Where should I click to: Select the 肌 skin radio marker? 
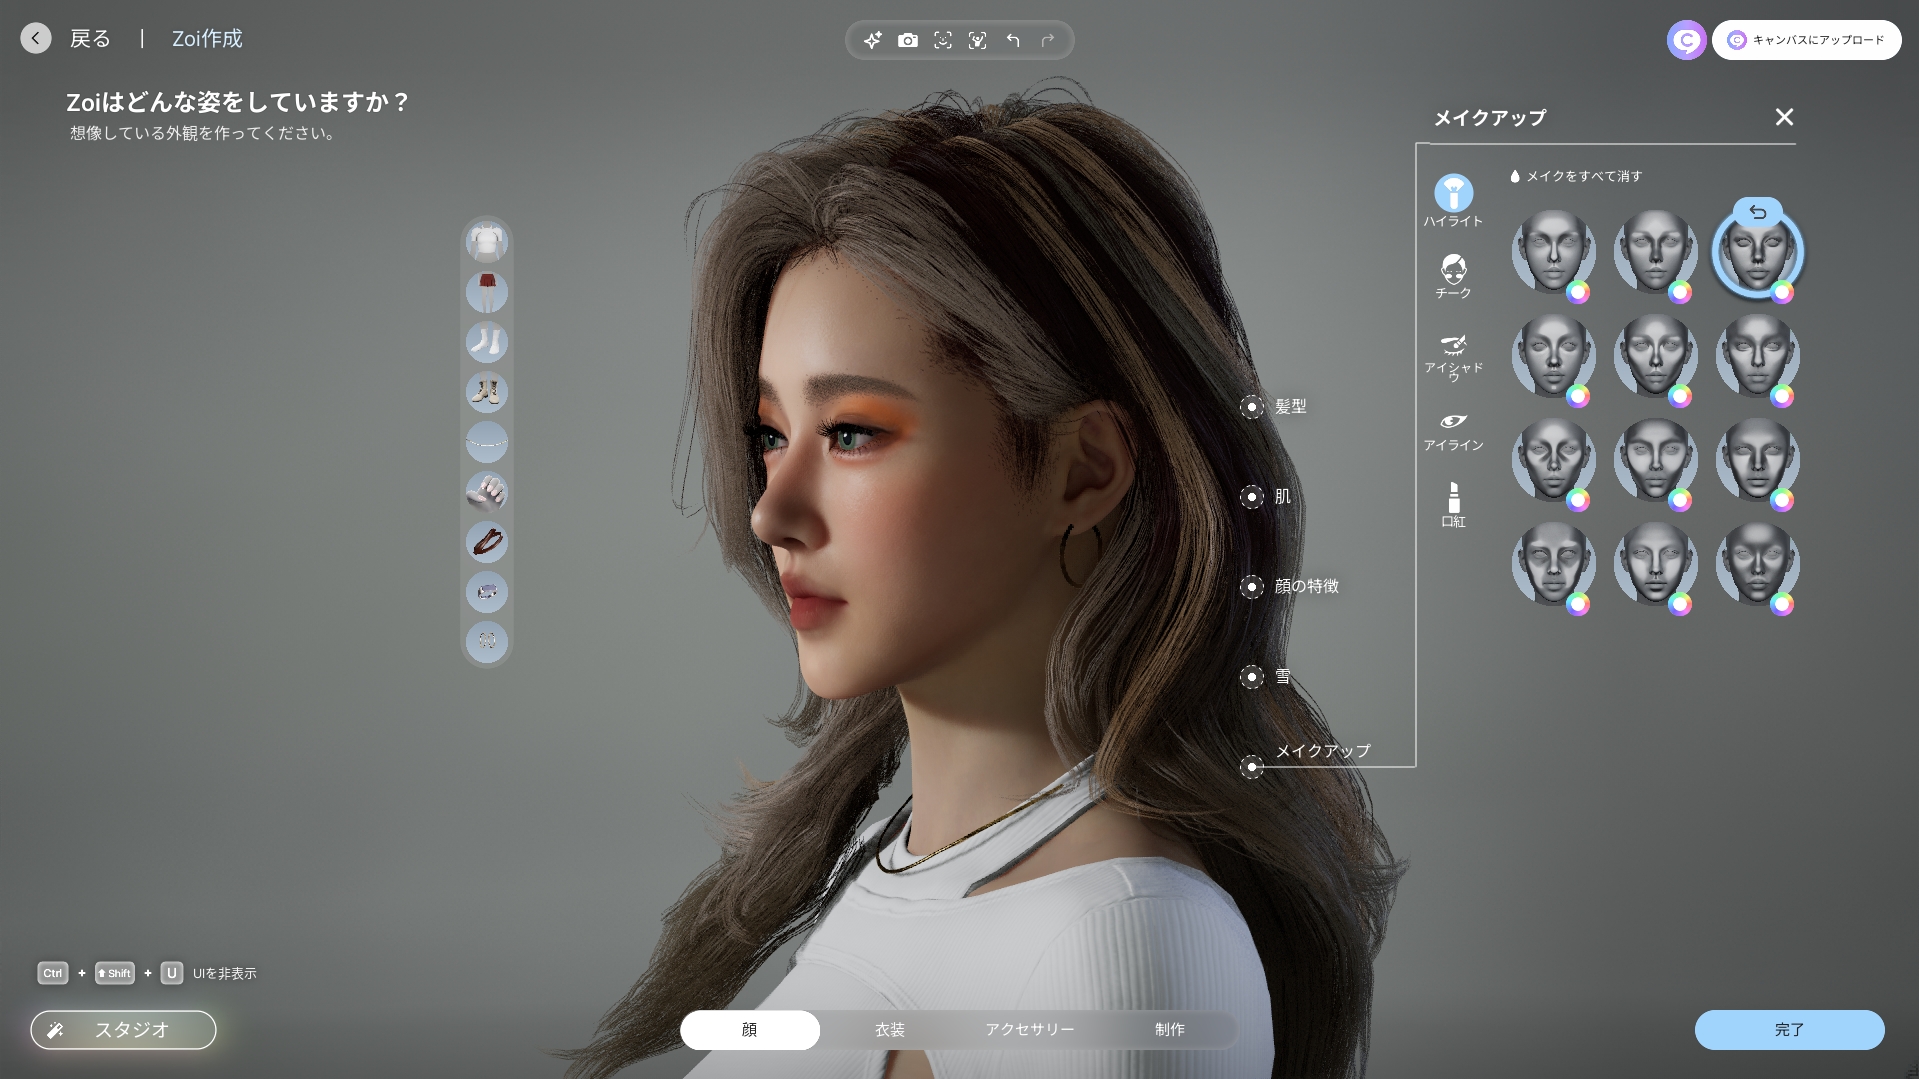(1252, 497)
